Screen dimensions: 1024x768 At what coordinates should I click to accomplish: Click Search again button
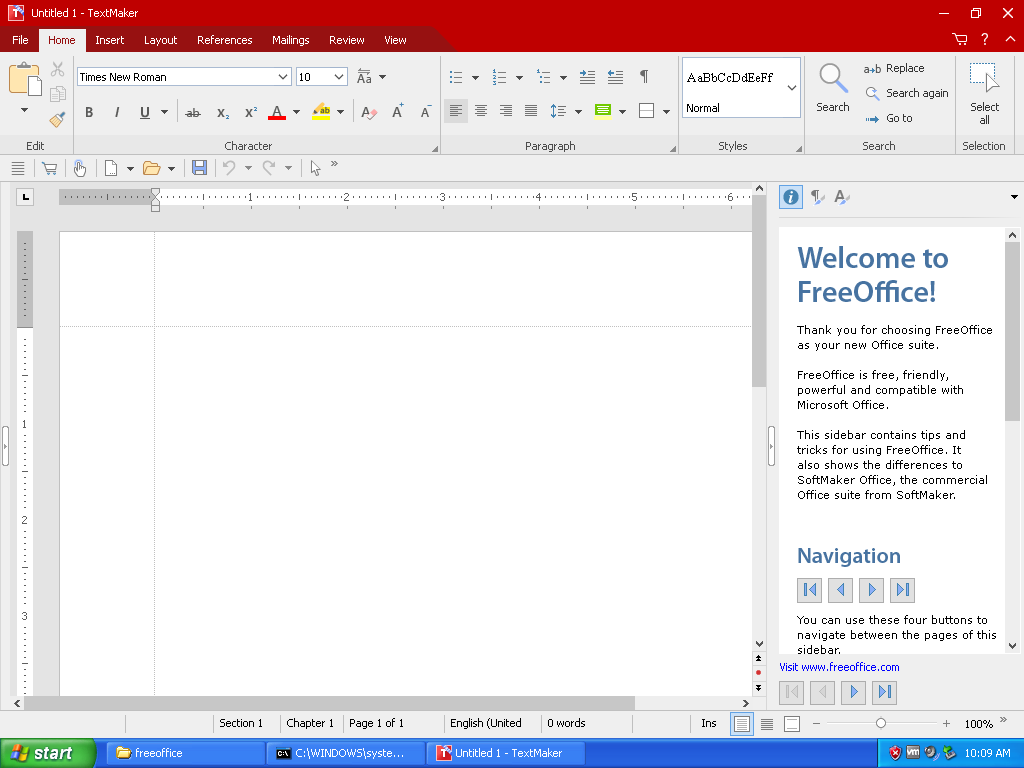coord(907,93)
